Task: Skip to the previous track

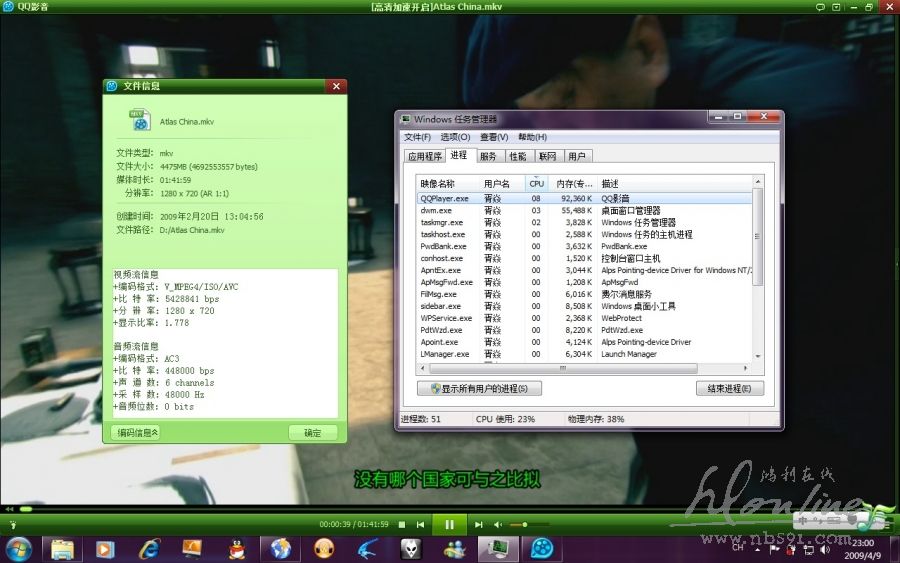Action: [x=421, y=524]
